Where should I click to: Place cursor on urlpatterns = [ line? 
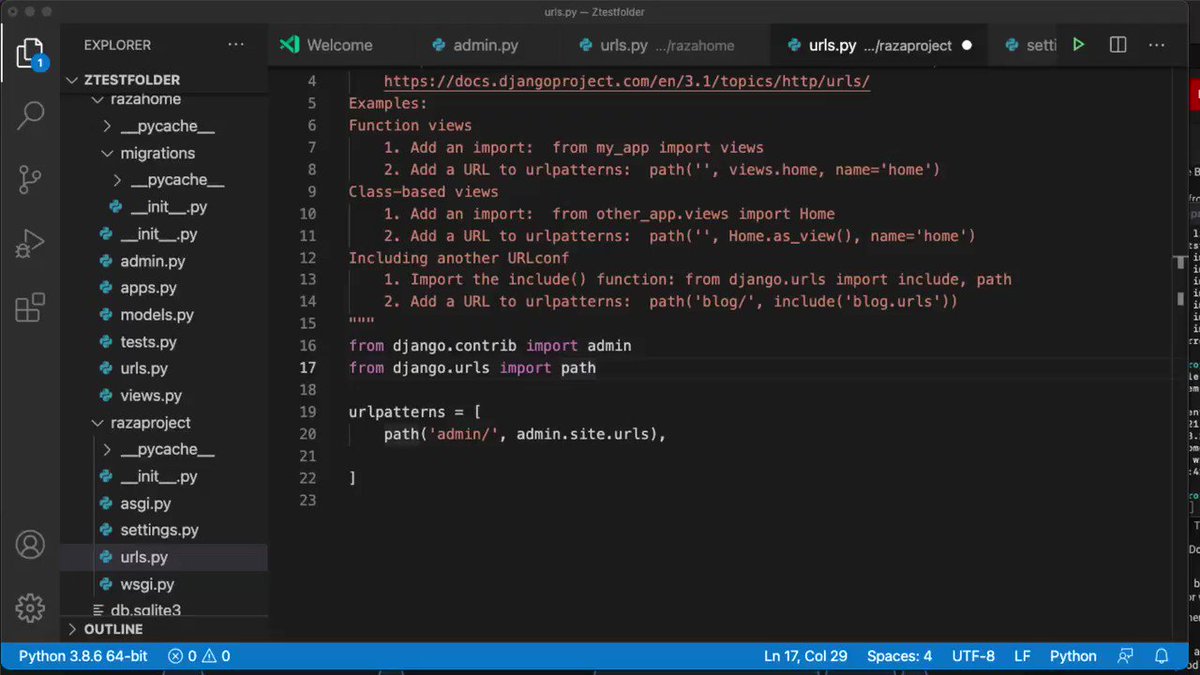[415, 412]
